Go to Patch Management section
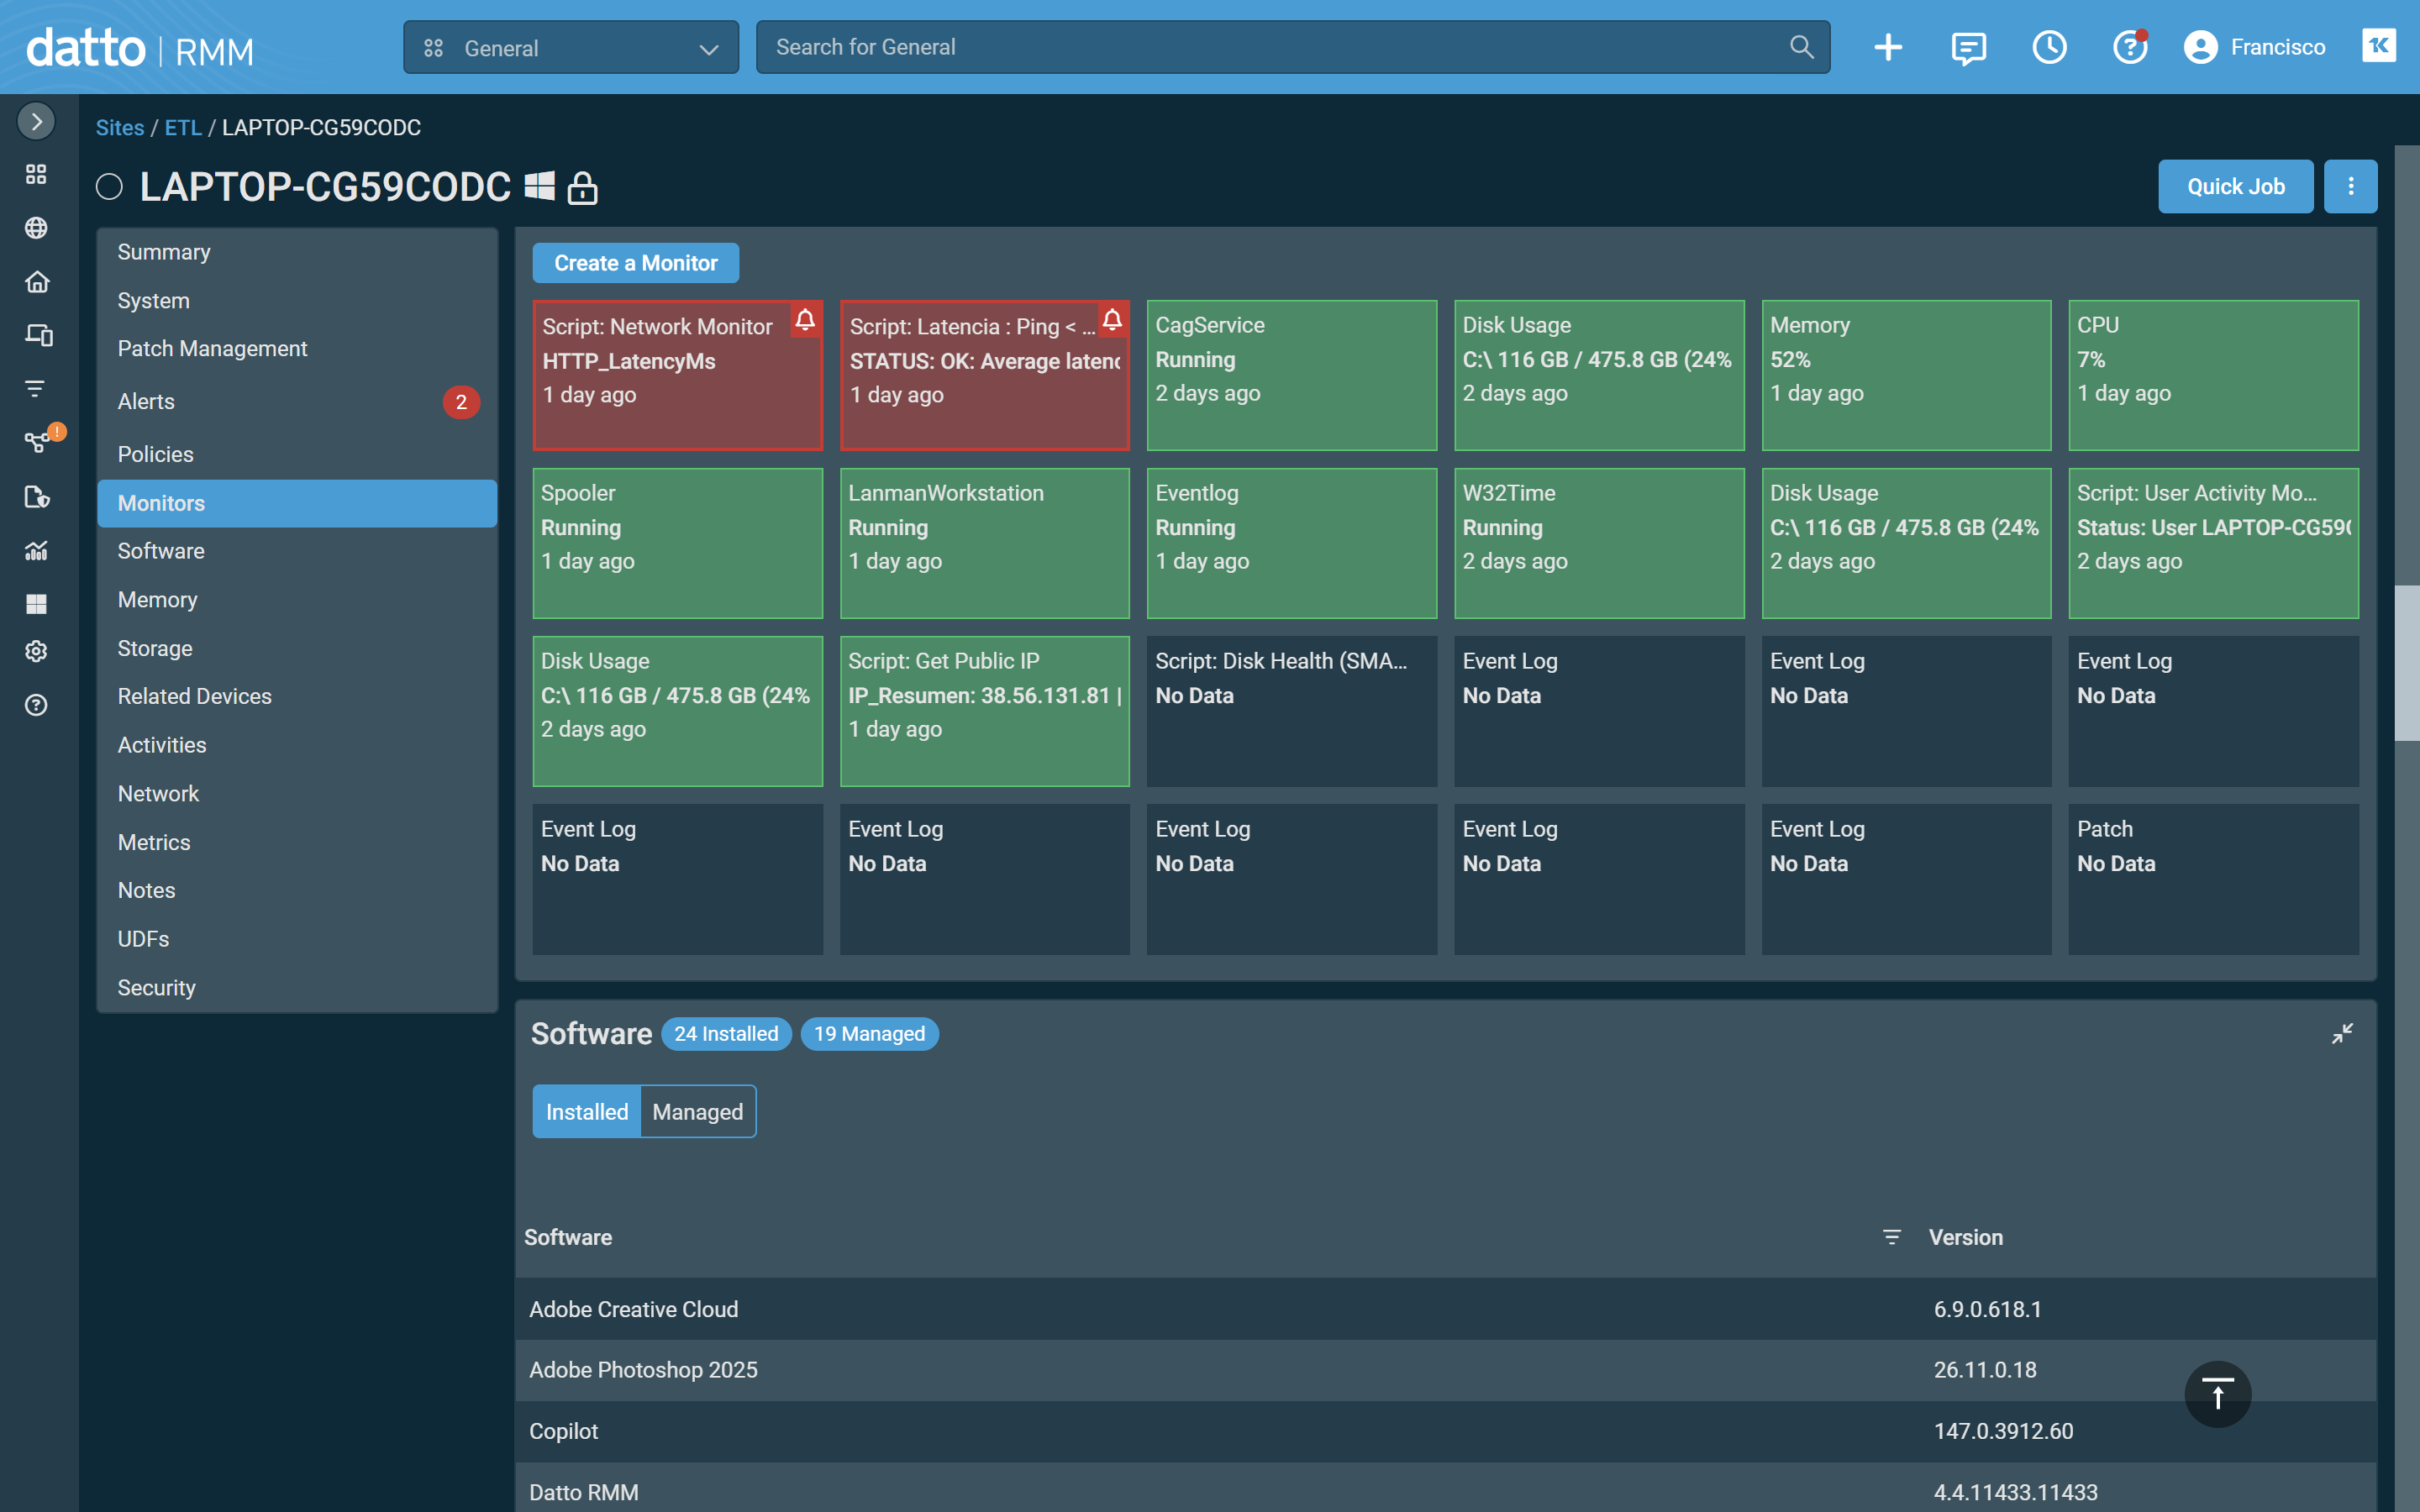Screen dimensions: 2420x1512 [x=212, y=349]
